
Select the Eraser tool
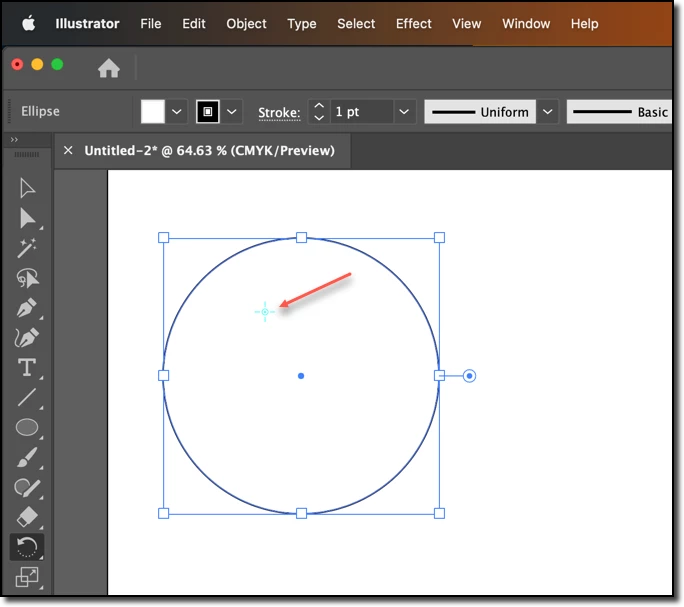pos(27,517)
